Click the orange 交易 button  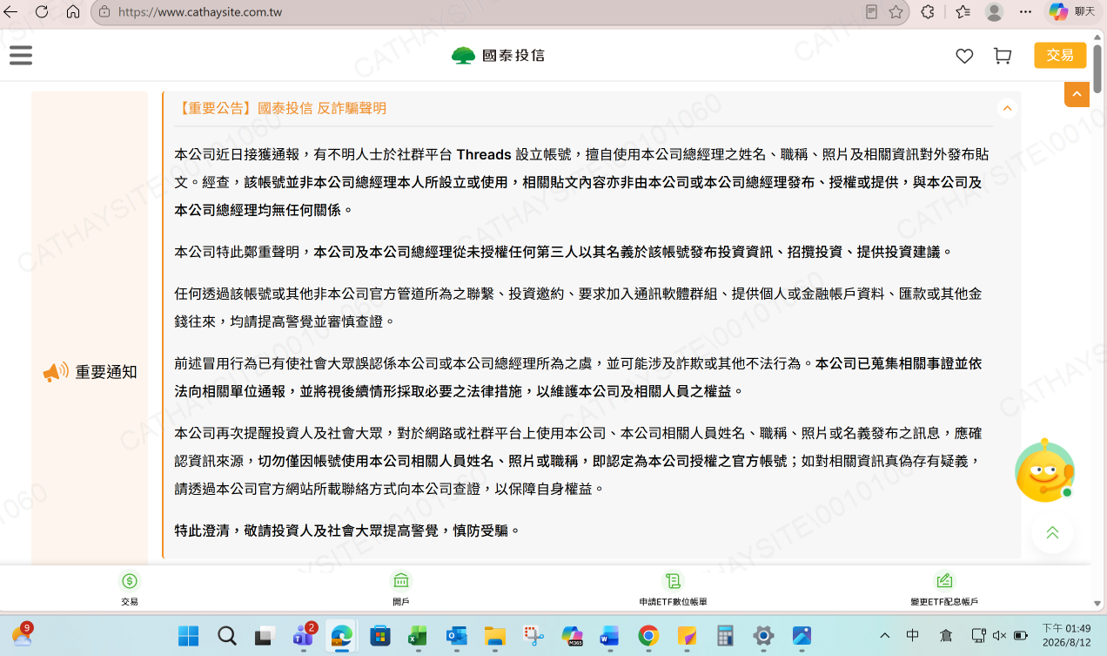click(1060, 55)
